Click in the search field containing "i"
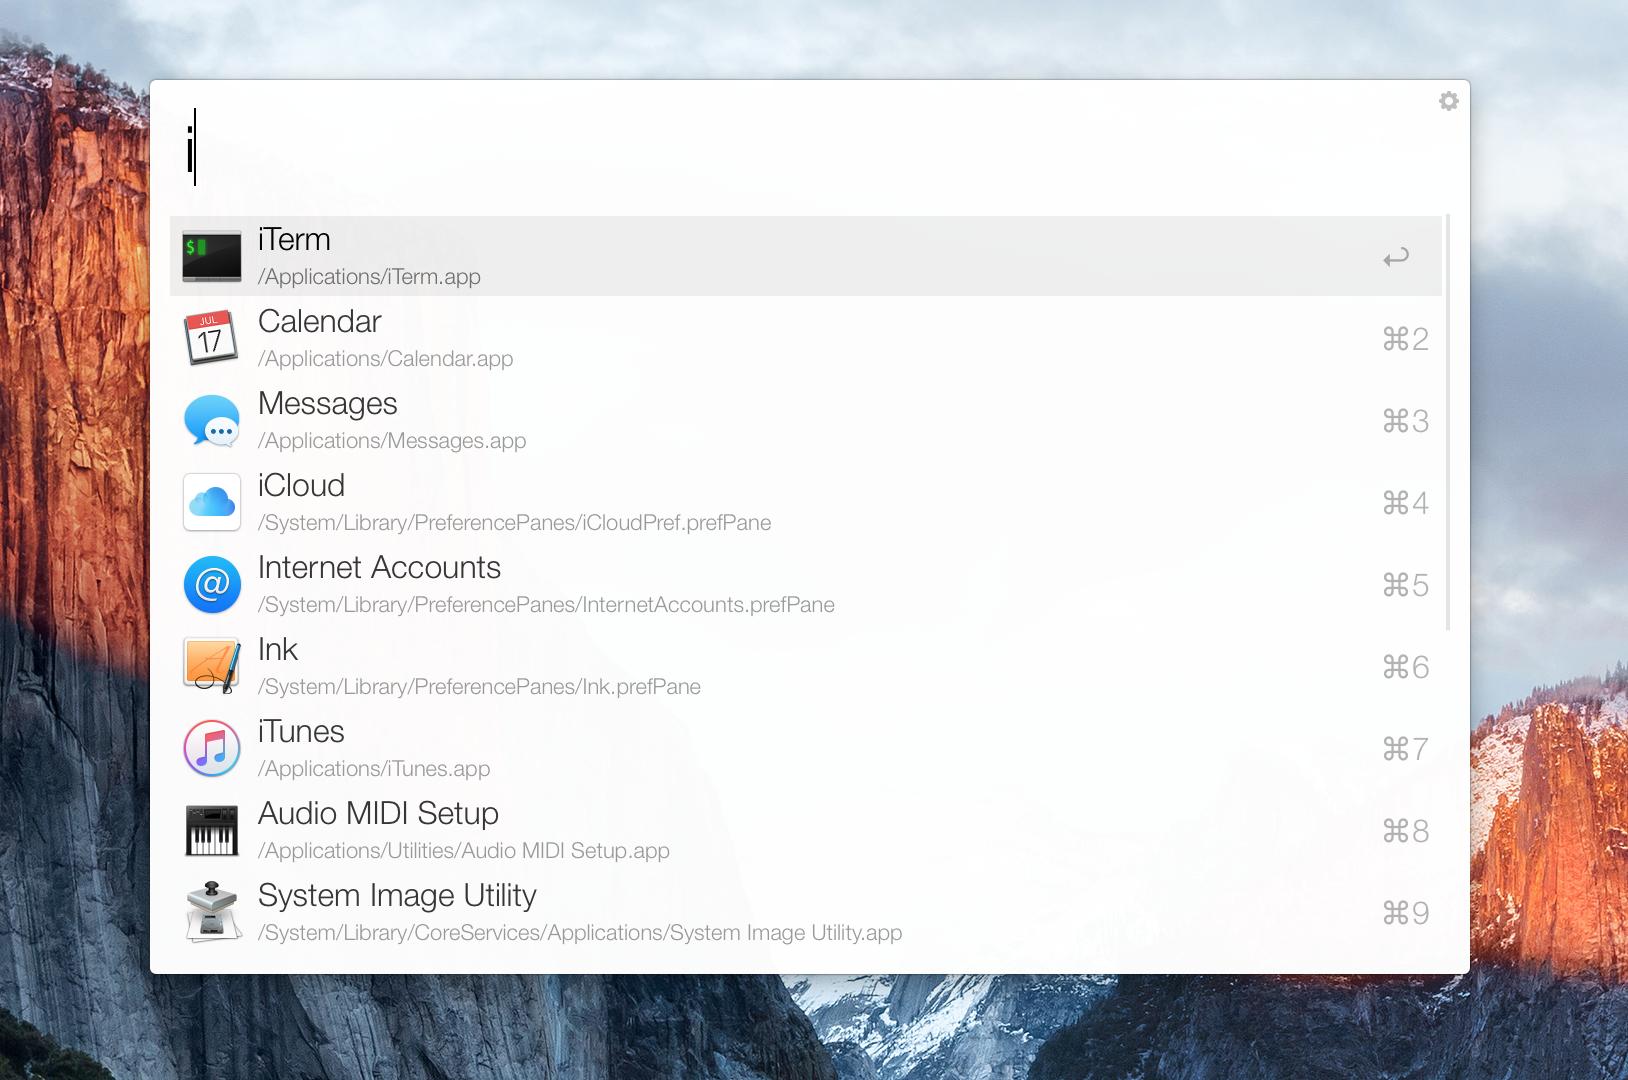Viewport: 1628px width, 1080px height. (800, 148)
